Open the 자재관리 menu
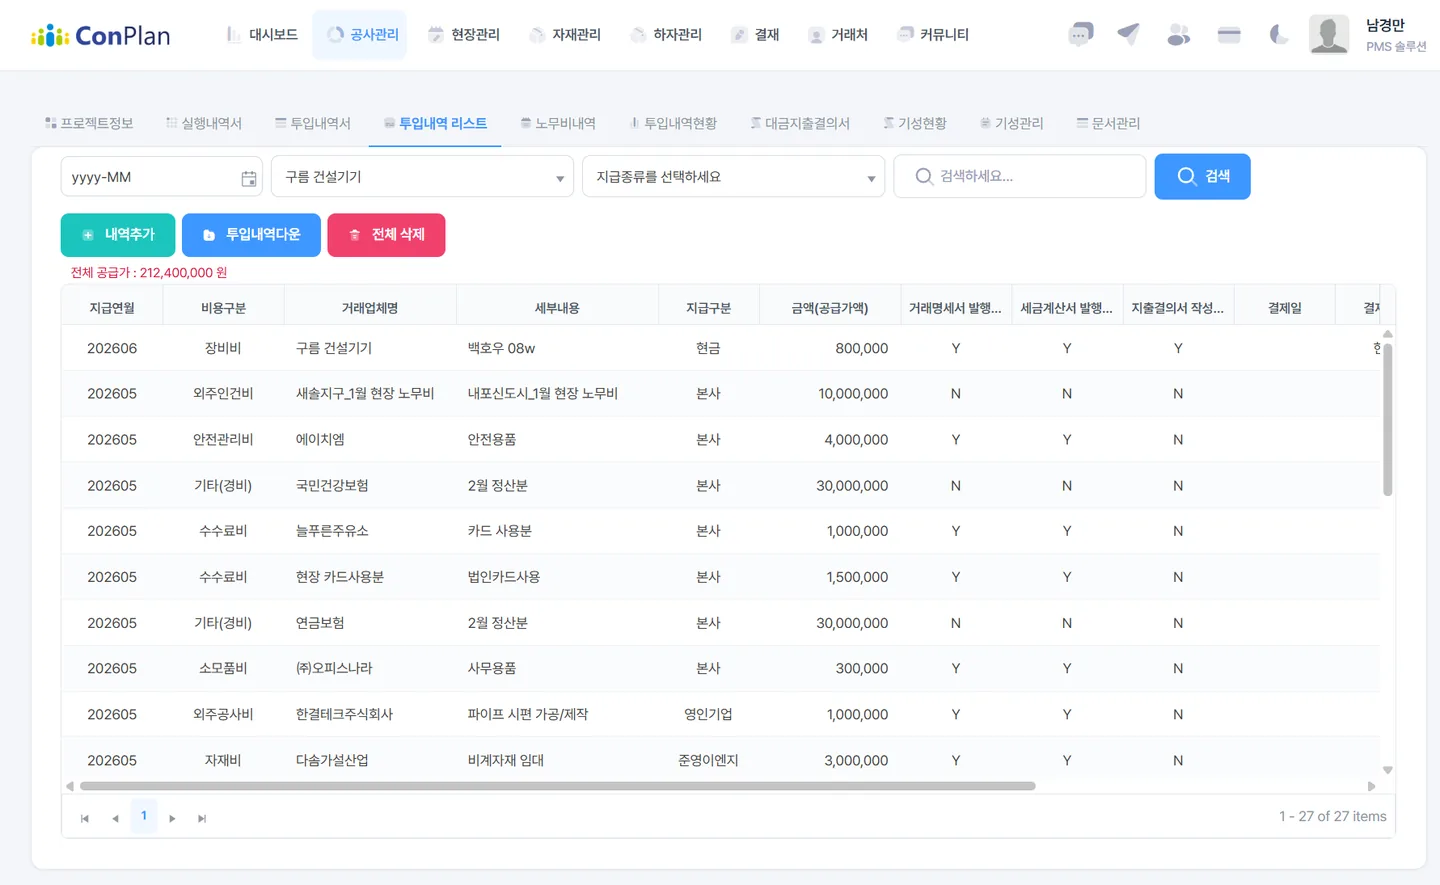The height and width of the screenshot is (885, 1440). pos(565,35)
